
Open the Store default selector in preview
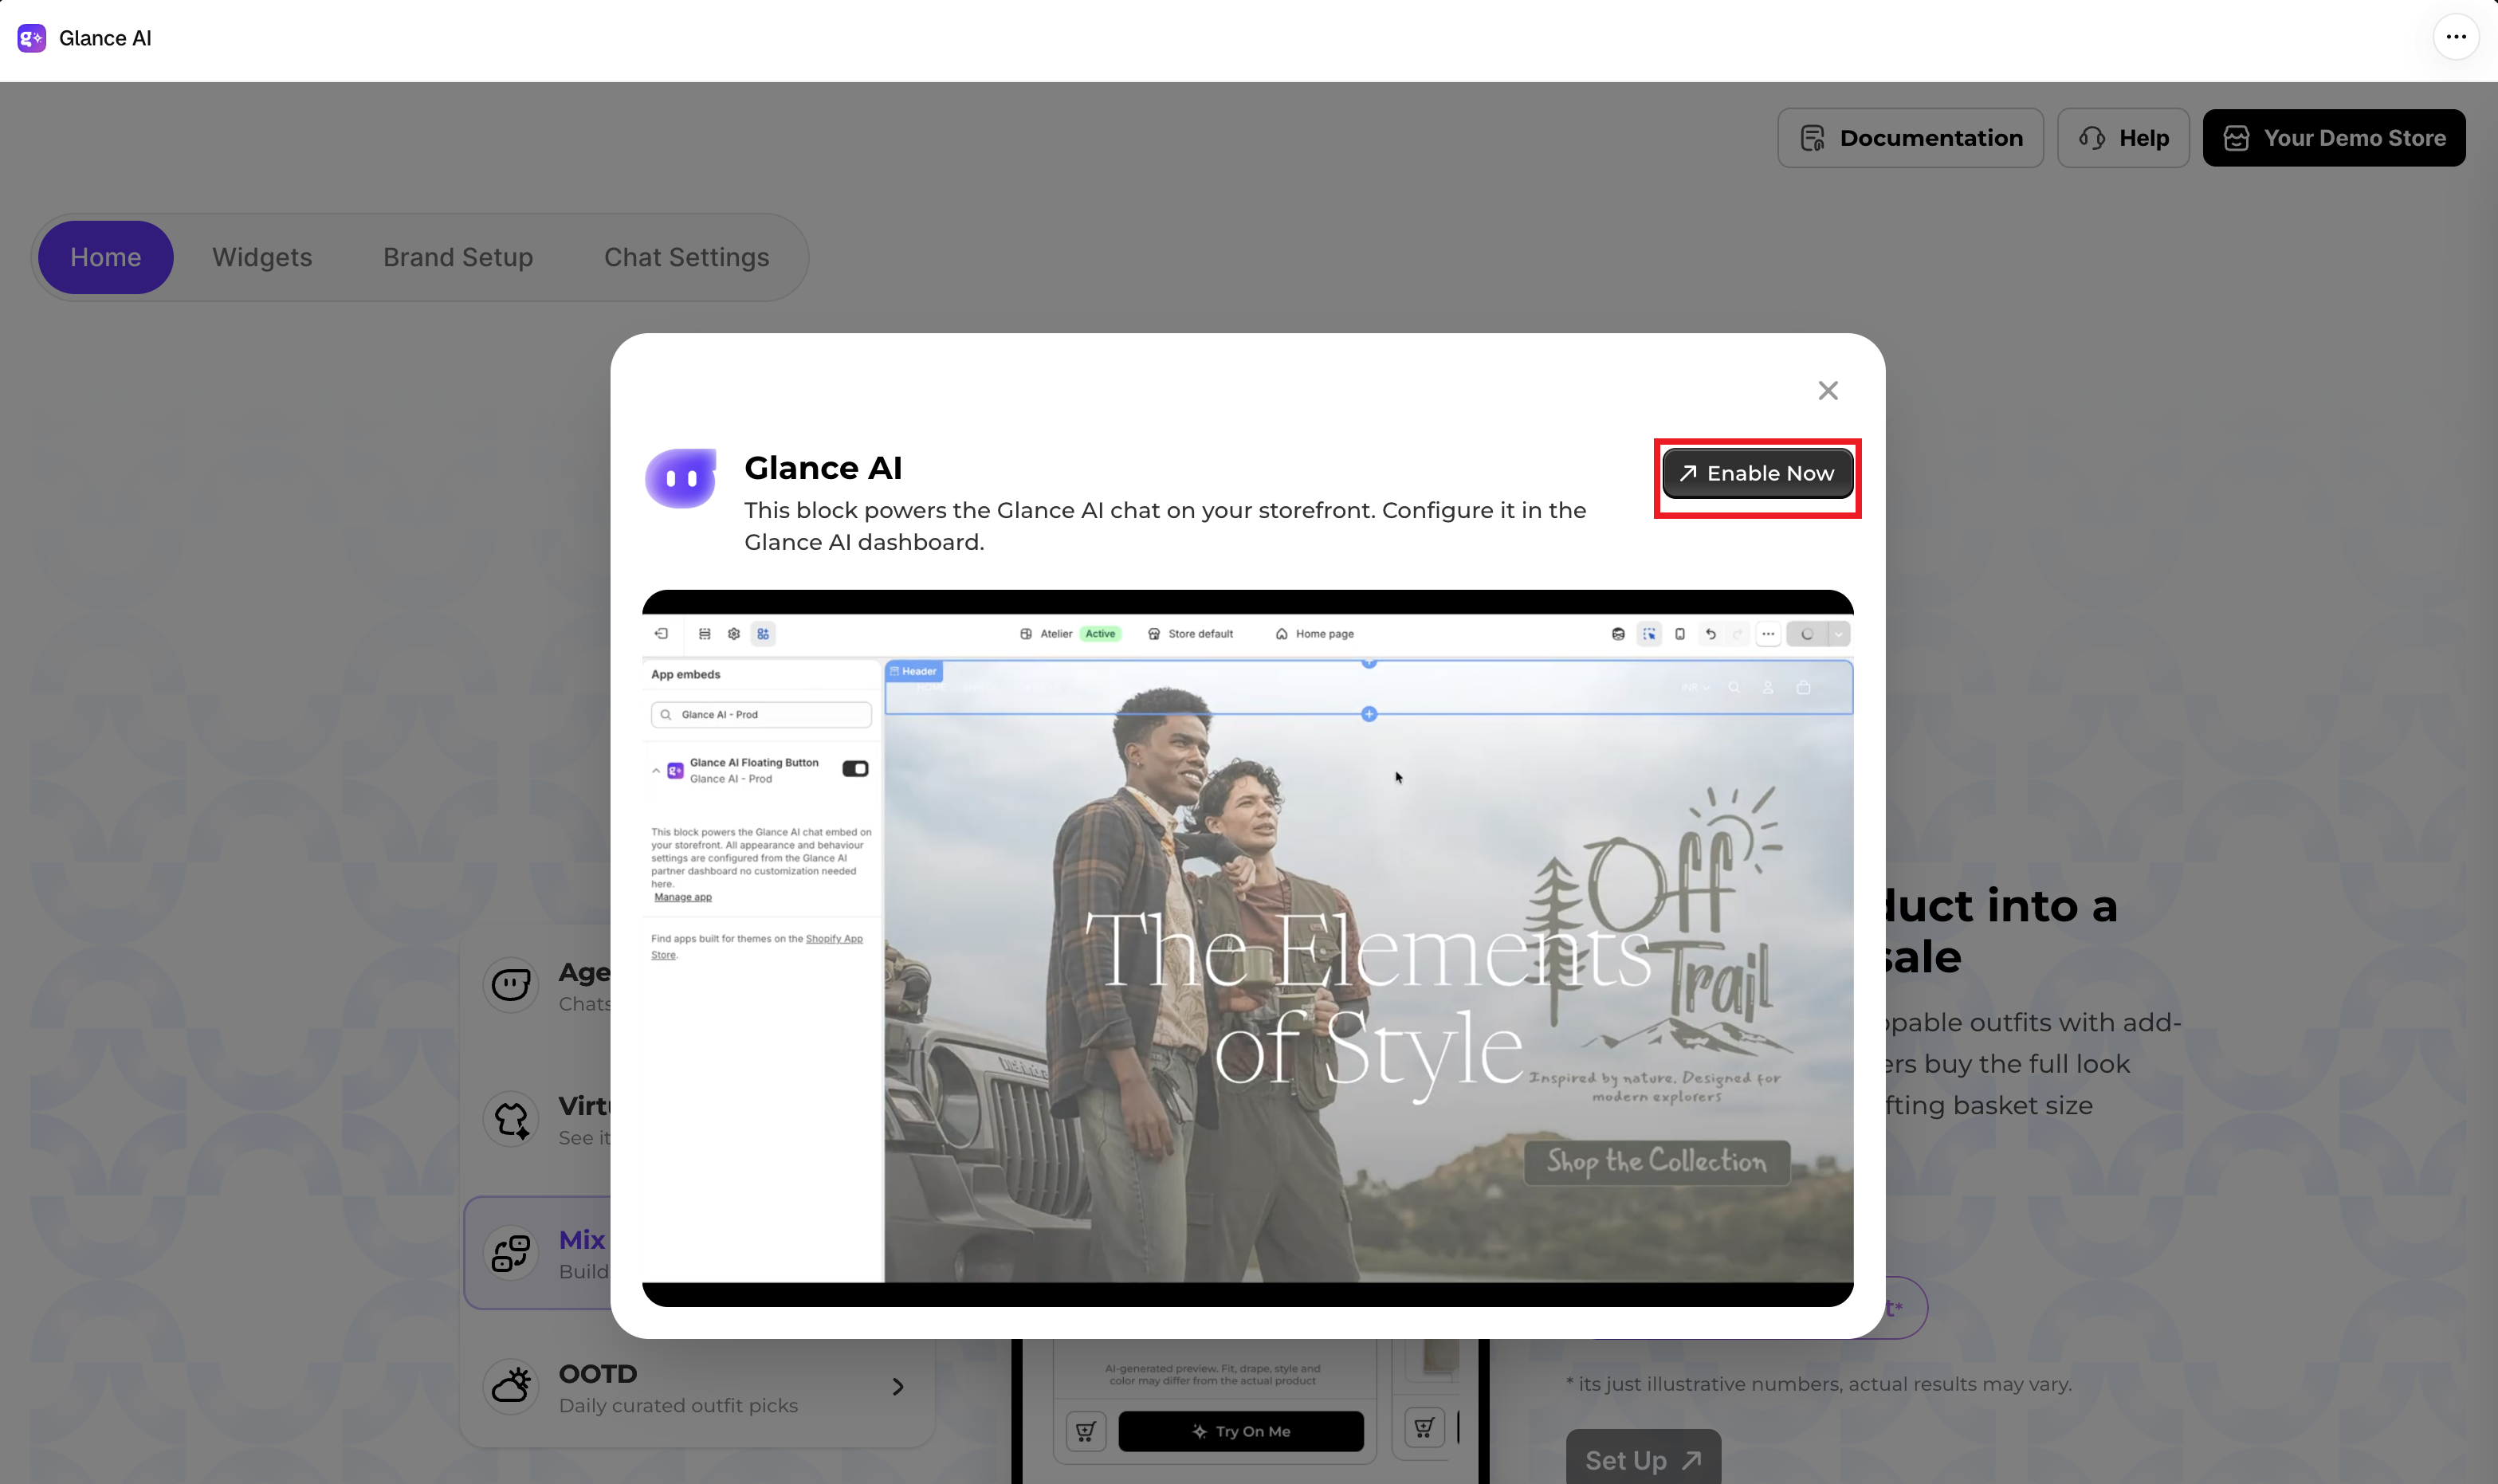pyautogui.click(x=1190, y=634)
